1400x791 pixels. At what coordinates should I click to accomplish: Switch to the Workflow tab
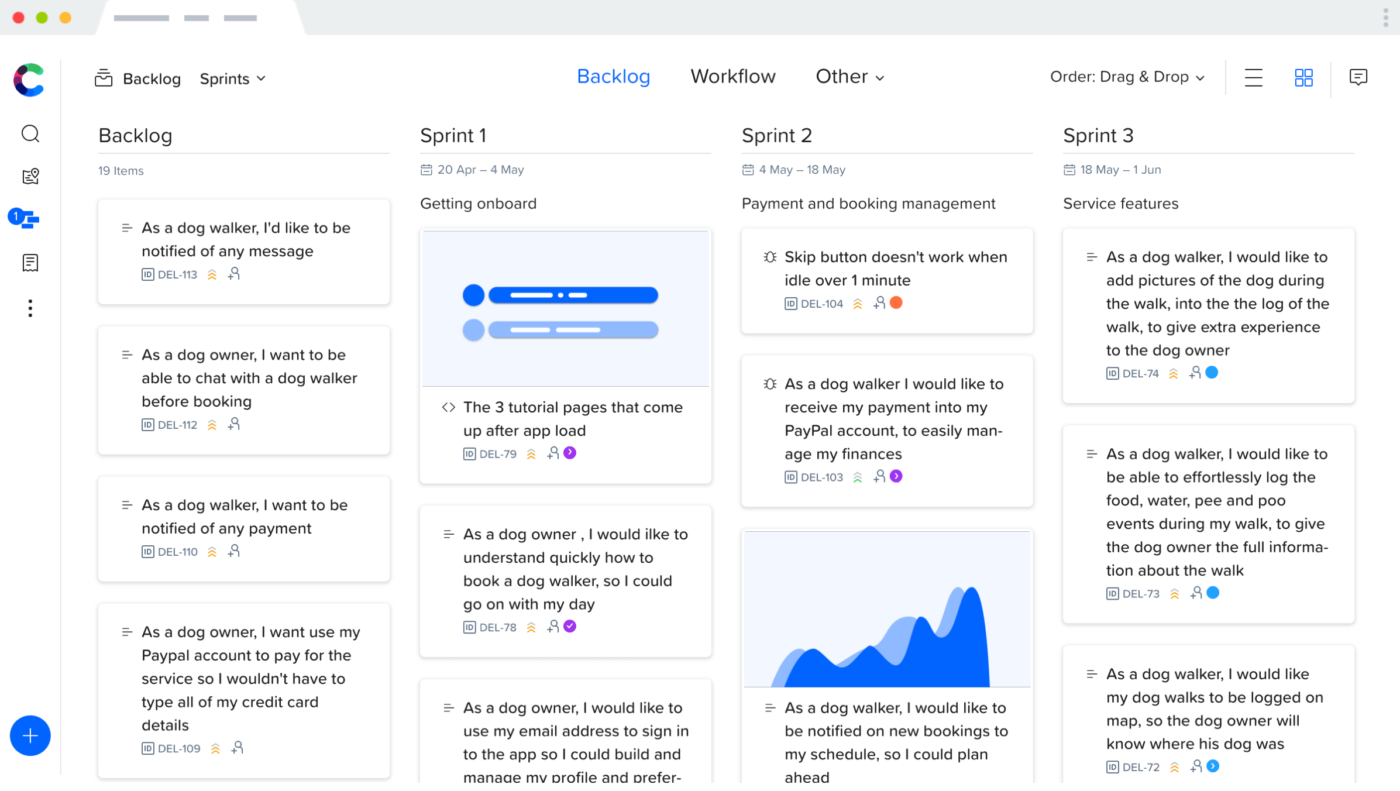click(732, 77)
